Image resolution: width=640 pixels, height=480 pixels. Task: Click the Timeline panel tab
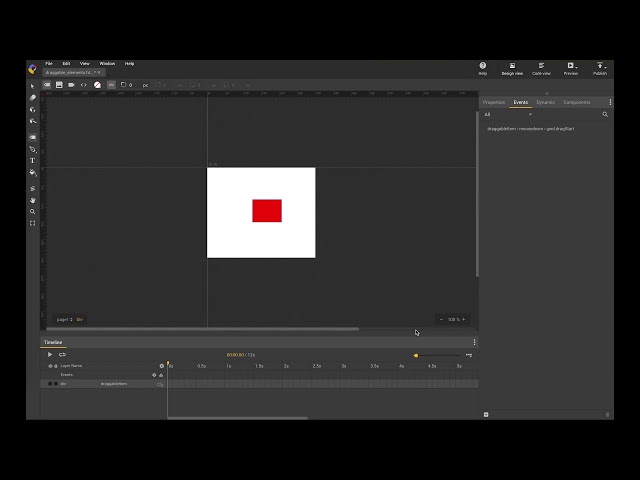point(53,342)
